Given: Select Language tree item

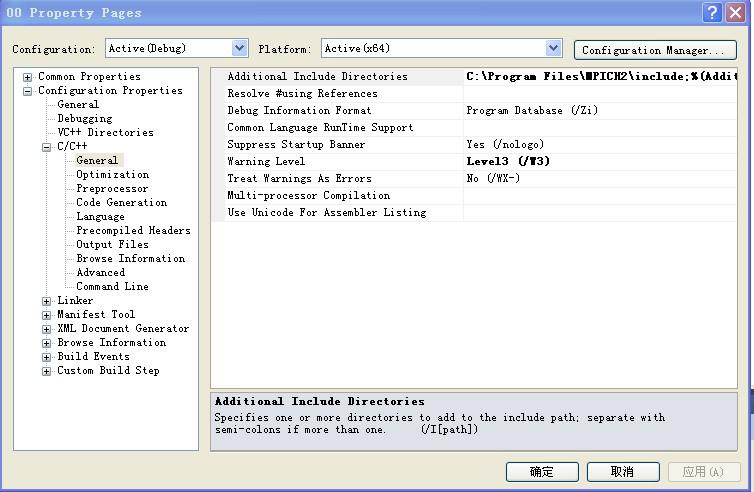Looking at the screenshot, I should coord(100,216).
